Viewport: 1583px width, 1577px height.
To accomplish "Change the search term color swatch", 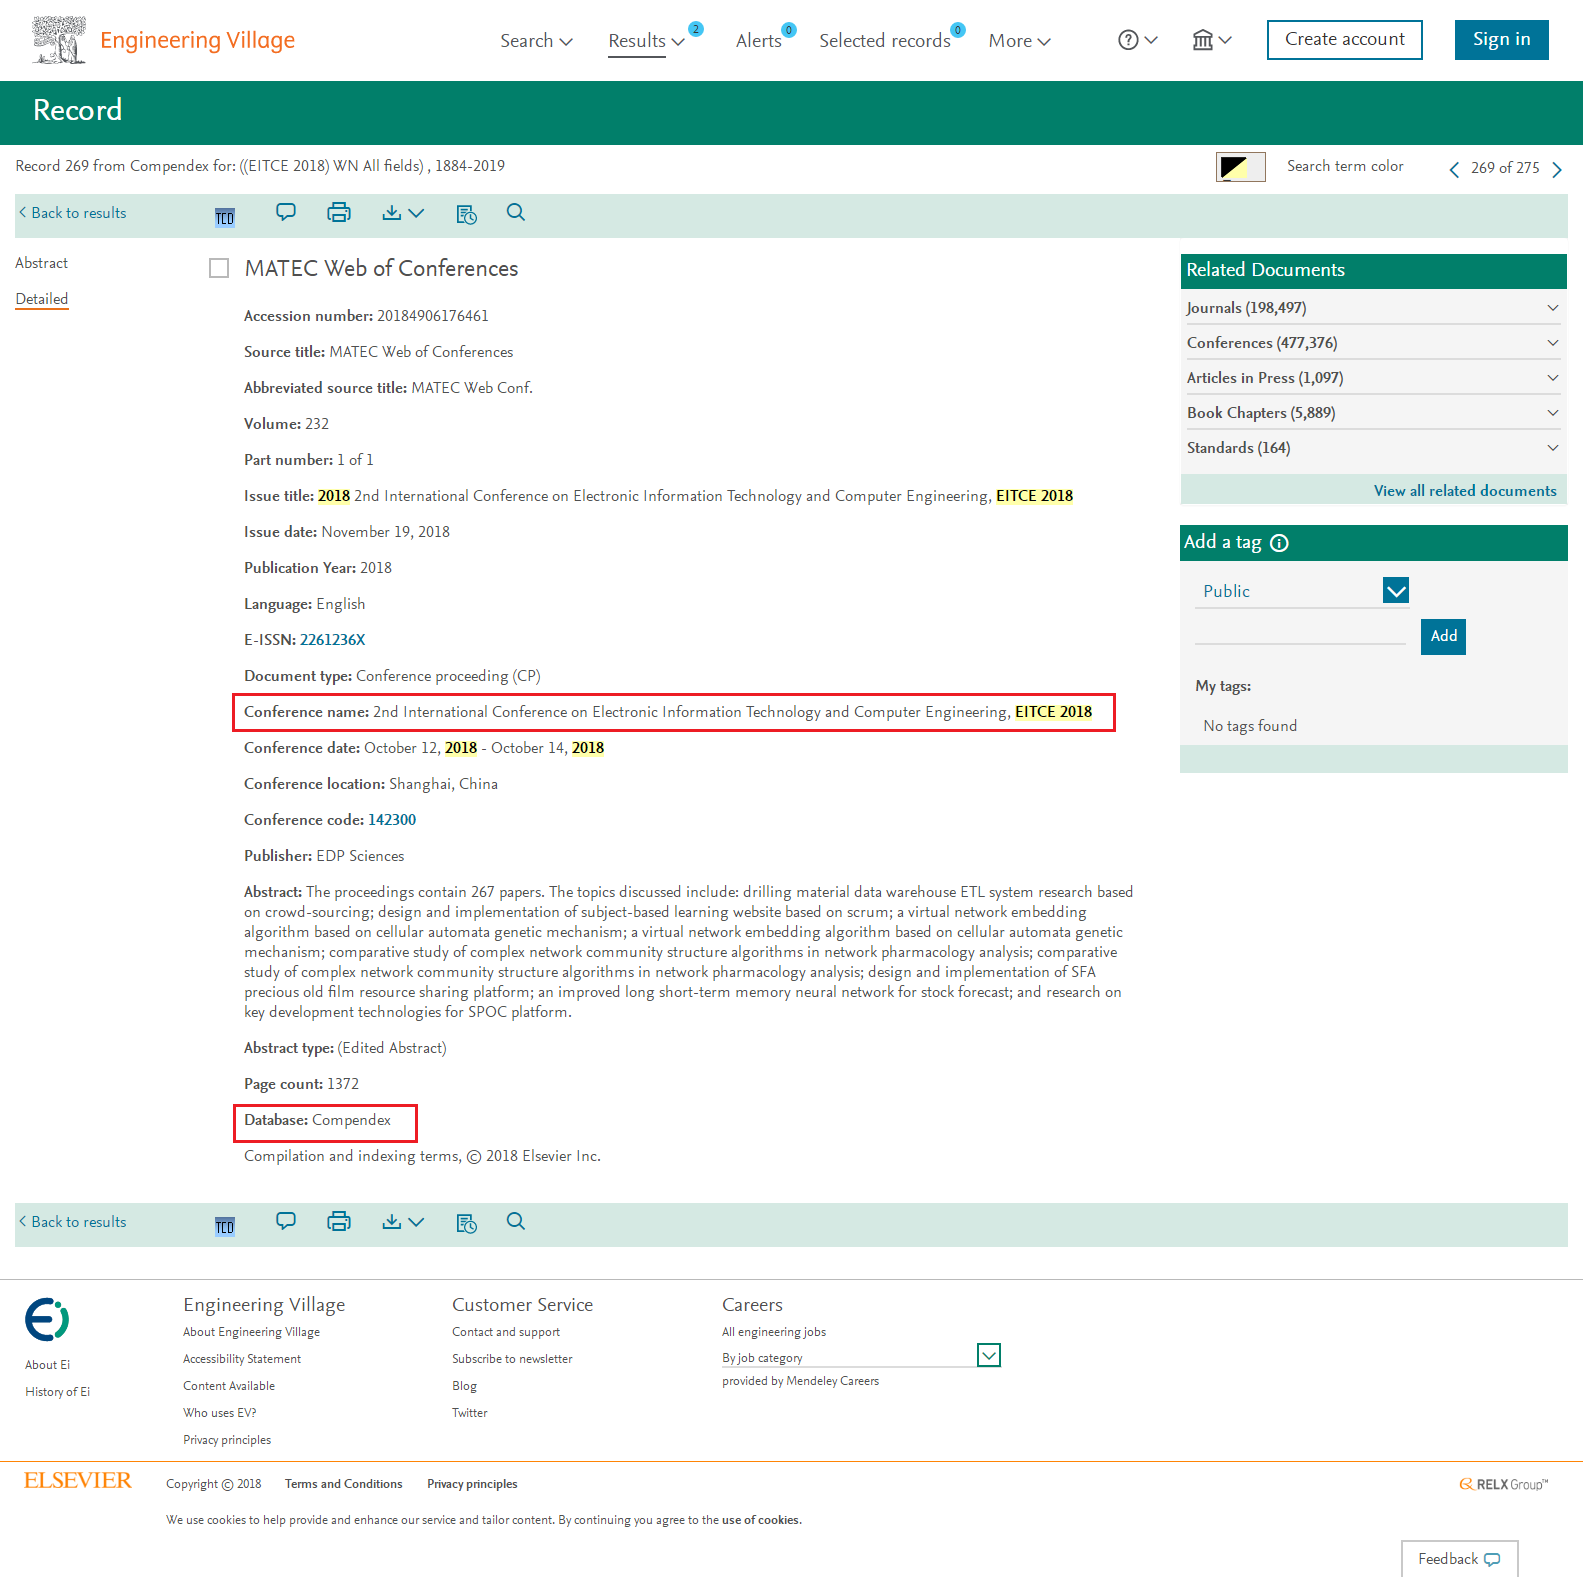I will 1240,167.
